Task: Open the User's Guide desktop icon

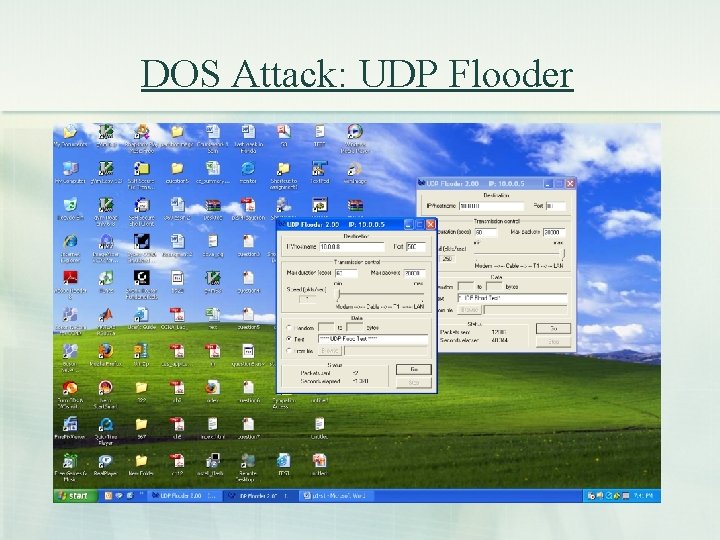Action: point(141,319)
